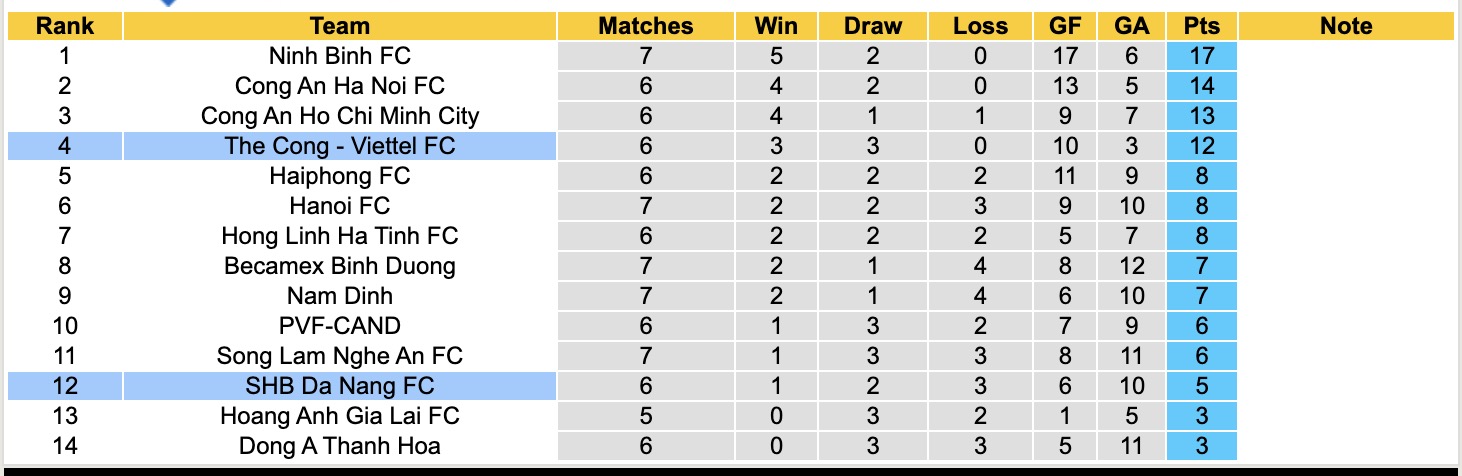Click the PVF-CAND team name
1462x476 pixels.
point(340,326)
